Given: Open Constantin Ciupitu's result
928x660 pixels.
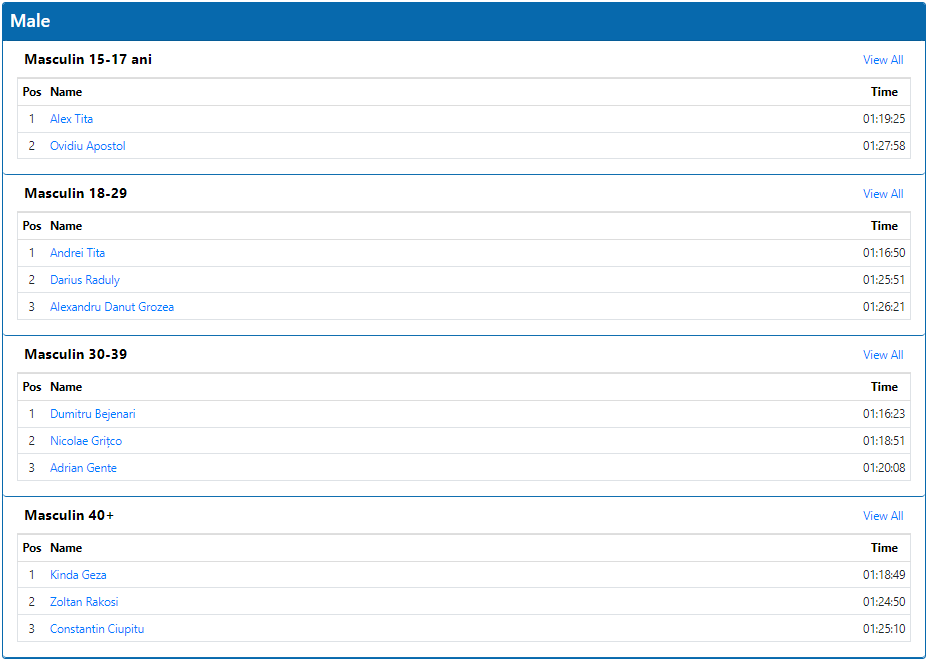Looking at the screenshot, I should [x=97, y=629].
